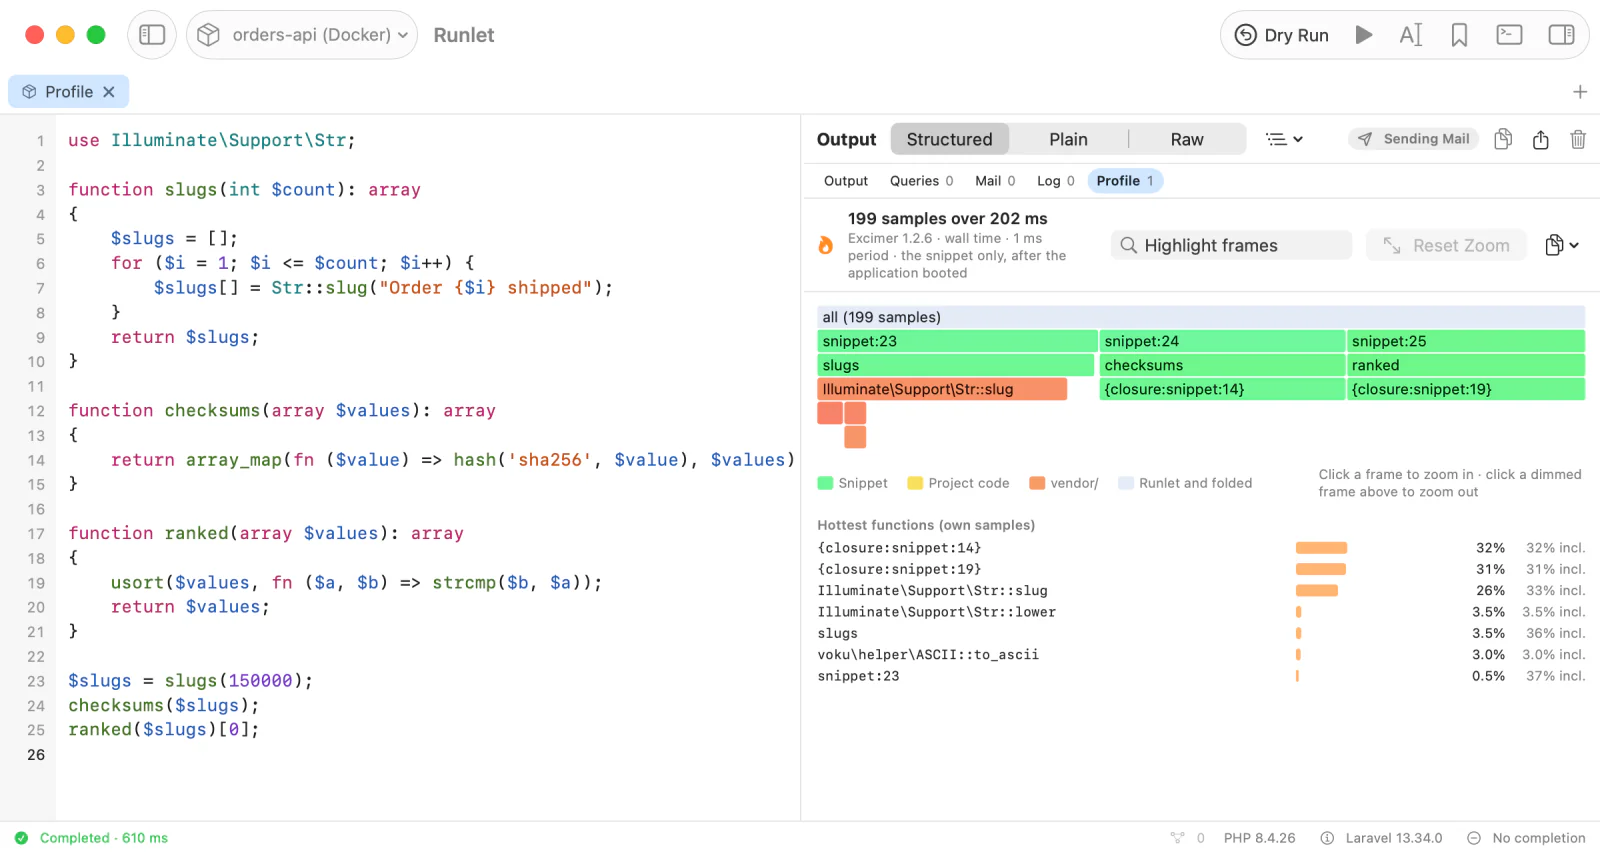Open the Mail sub-tab
Screen dimensions: 1600x854
[x=995, y=181]
